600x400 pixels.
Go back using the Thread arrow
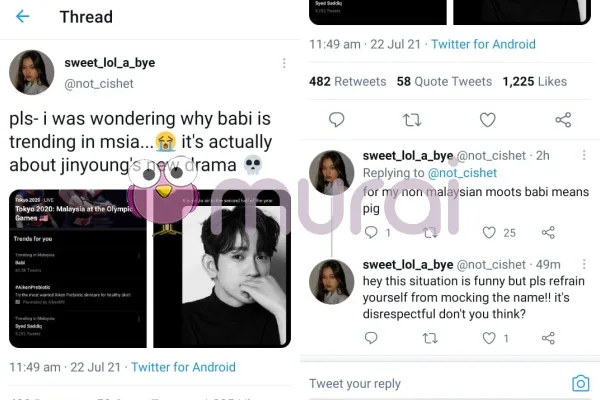pyautogui.click(x=22, y=17)
